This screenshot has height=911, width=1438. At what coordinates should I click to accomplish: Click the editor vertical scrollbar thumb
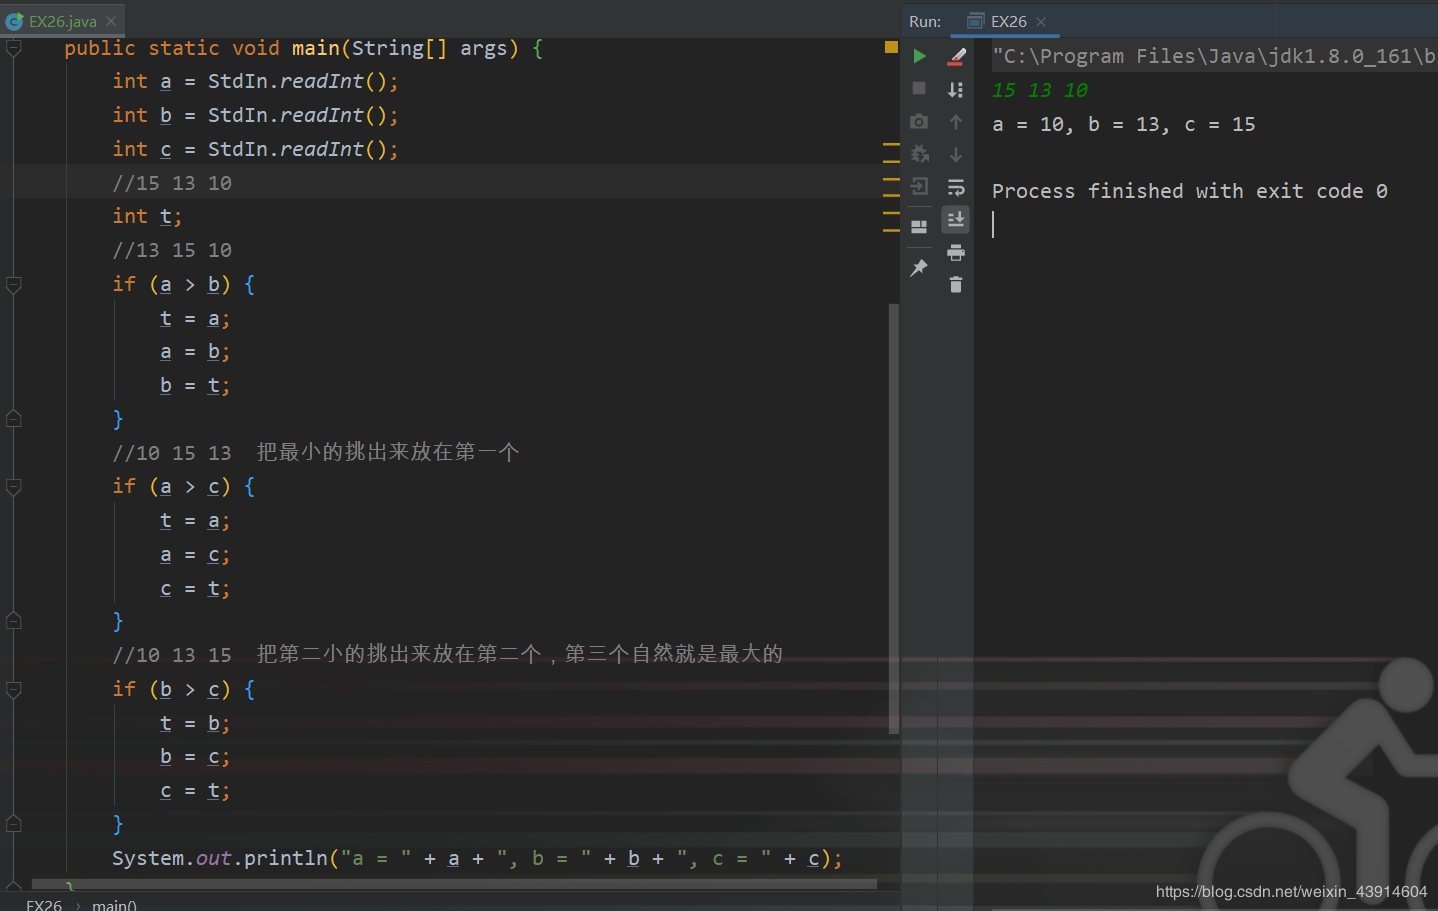click(x=893, y=518)
